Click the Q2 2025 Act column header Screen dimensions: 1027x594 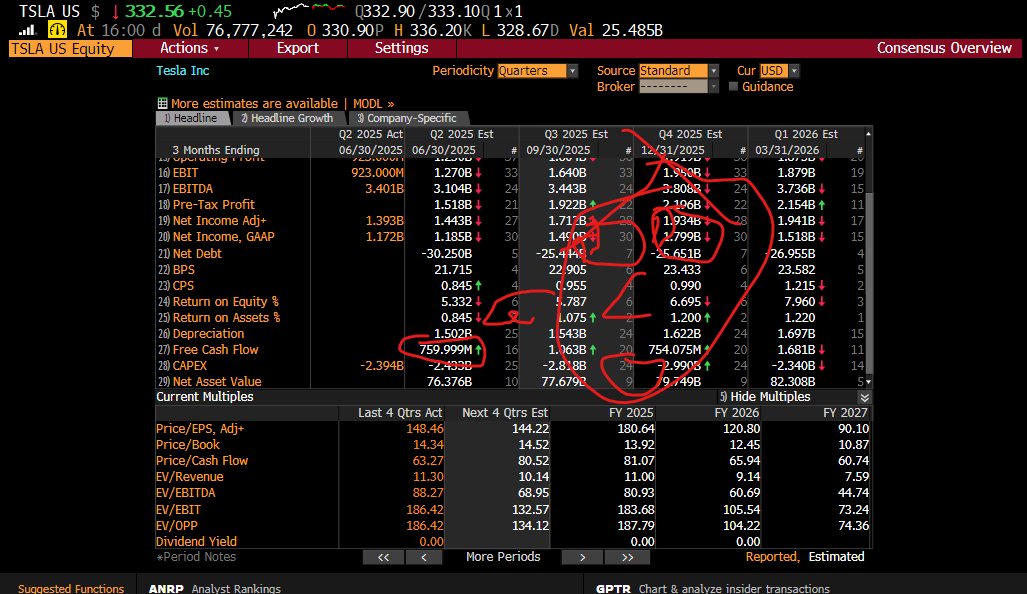point(370,134)
